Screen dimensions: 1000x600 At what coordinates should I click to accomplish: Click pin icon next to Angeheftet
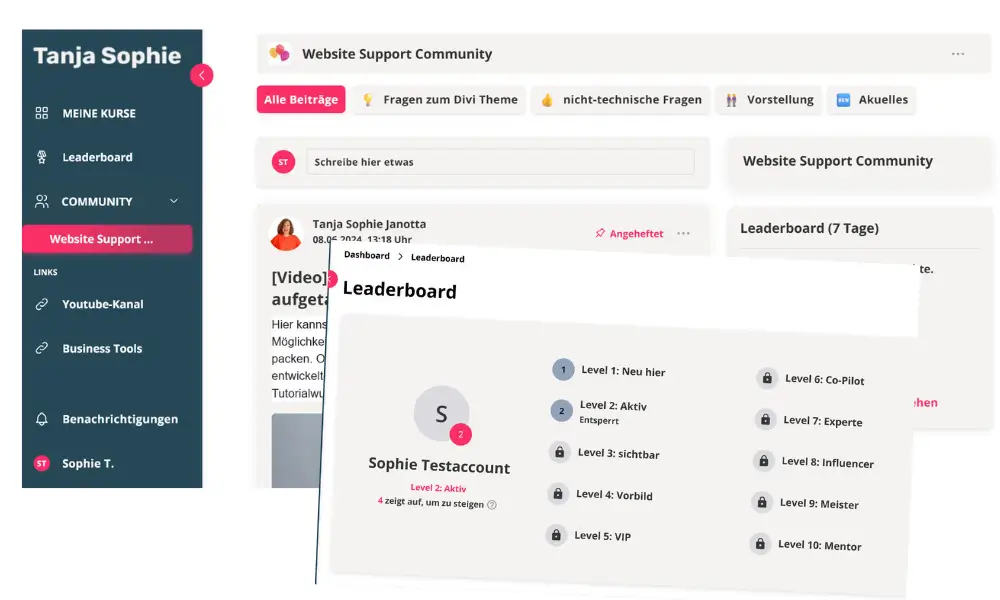600,233
